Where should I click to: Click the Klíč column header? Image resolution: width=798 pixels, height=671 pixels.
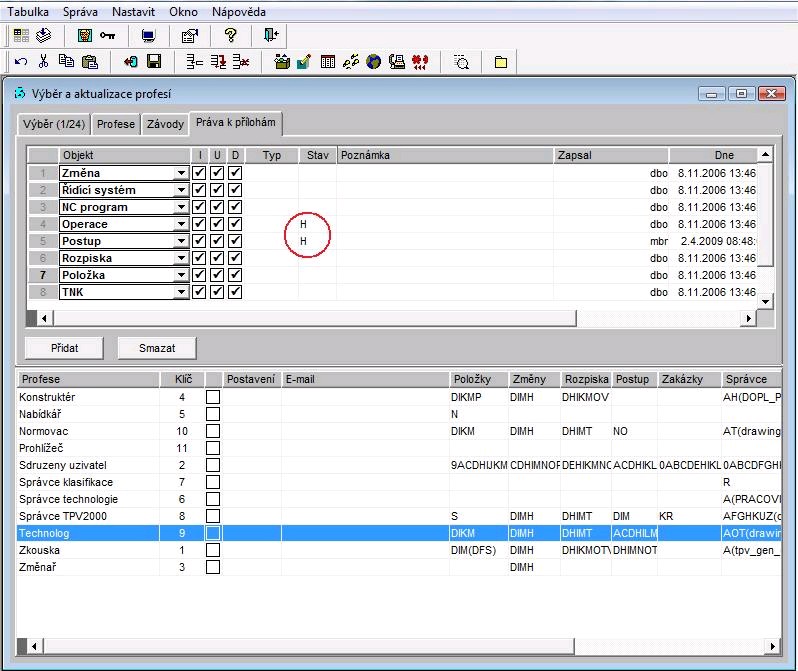tap(183, 379)
